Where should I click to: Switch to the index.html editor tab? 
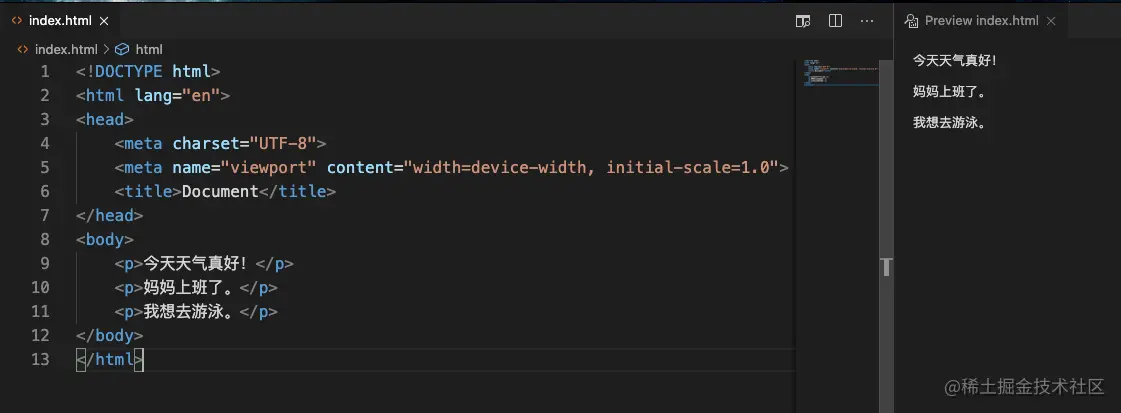(60, 21)
